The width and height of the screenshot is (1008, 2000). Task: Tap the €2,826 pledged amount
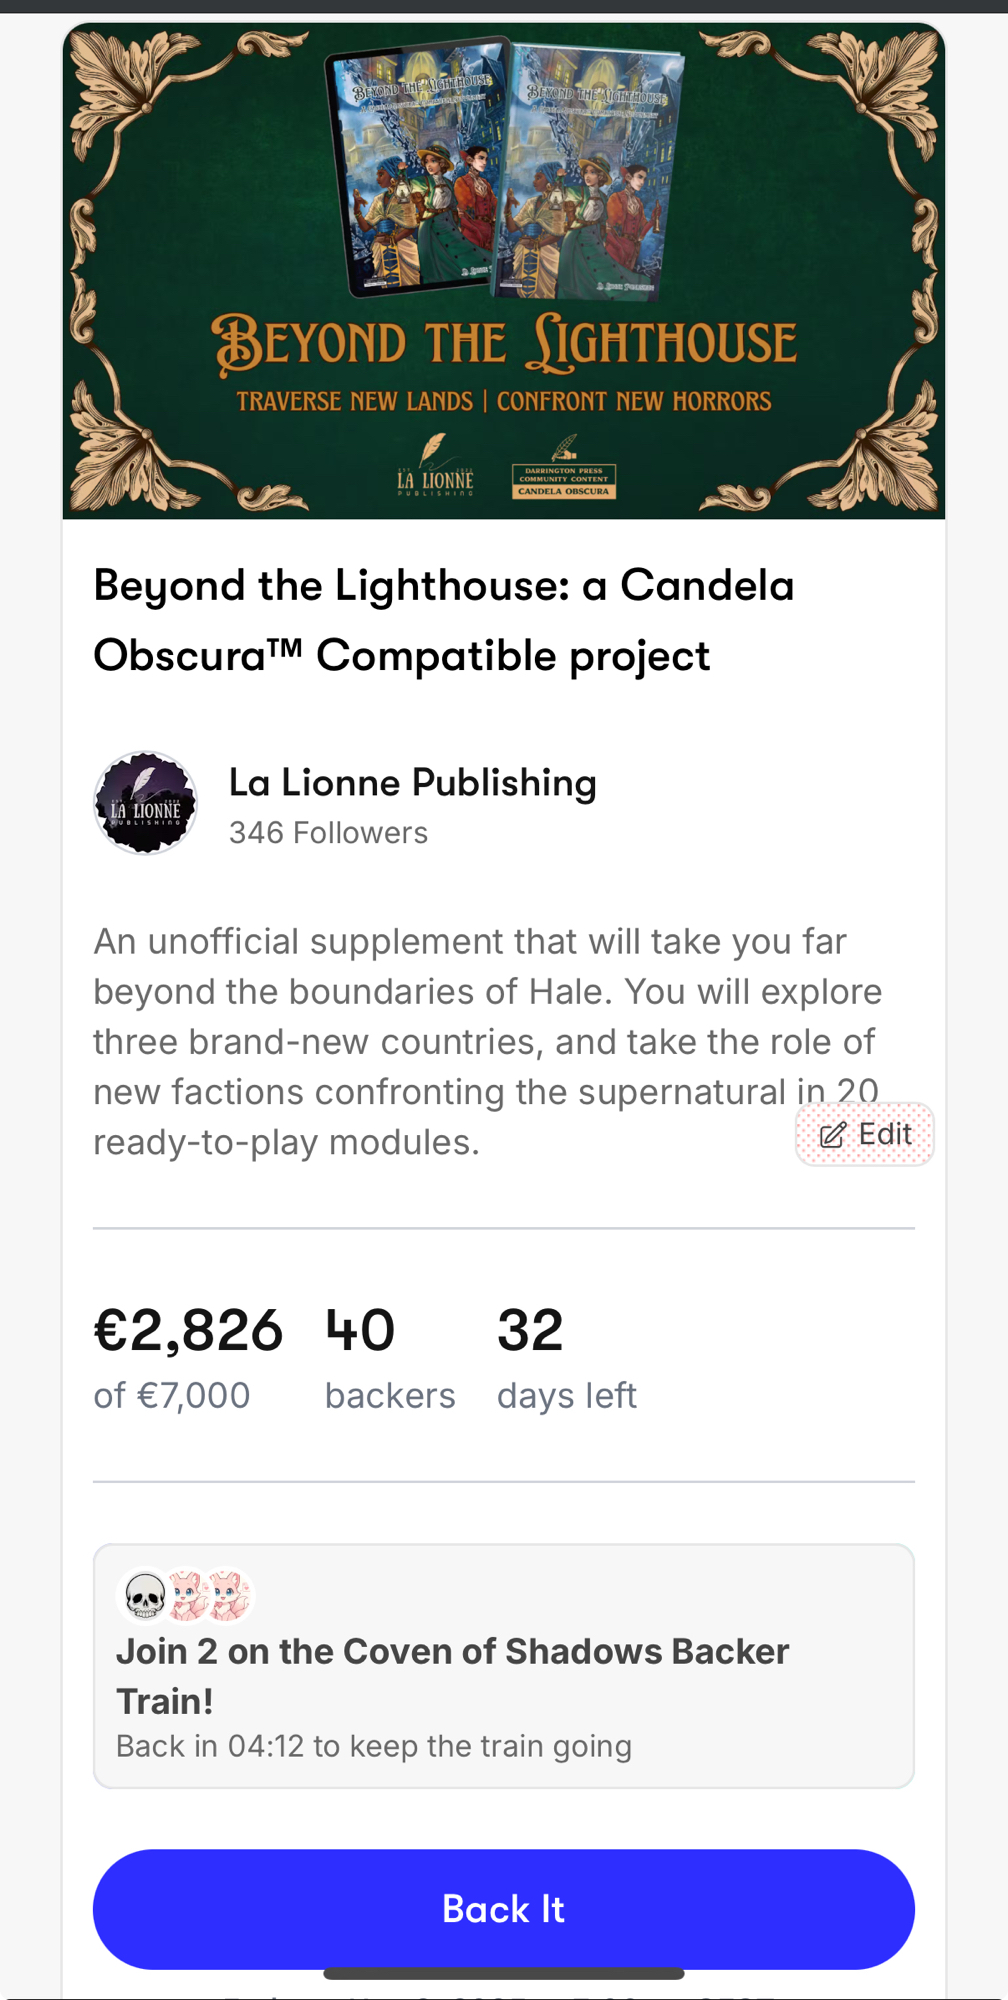click(x=188, y=1331)
